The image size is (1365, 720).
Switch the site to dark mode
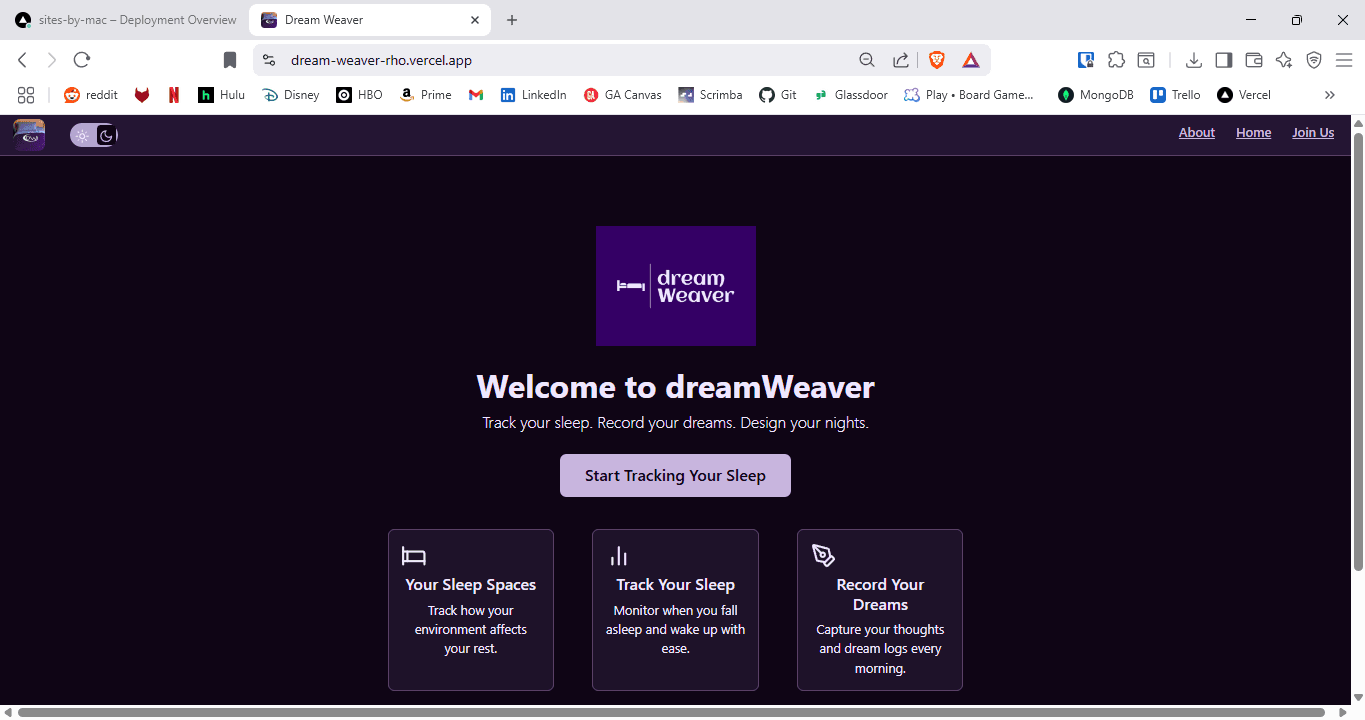(104, 134)
